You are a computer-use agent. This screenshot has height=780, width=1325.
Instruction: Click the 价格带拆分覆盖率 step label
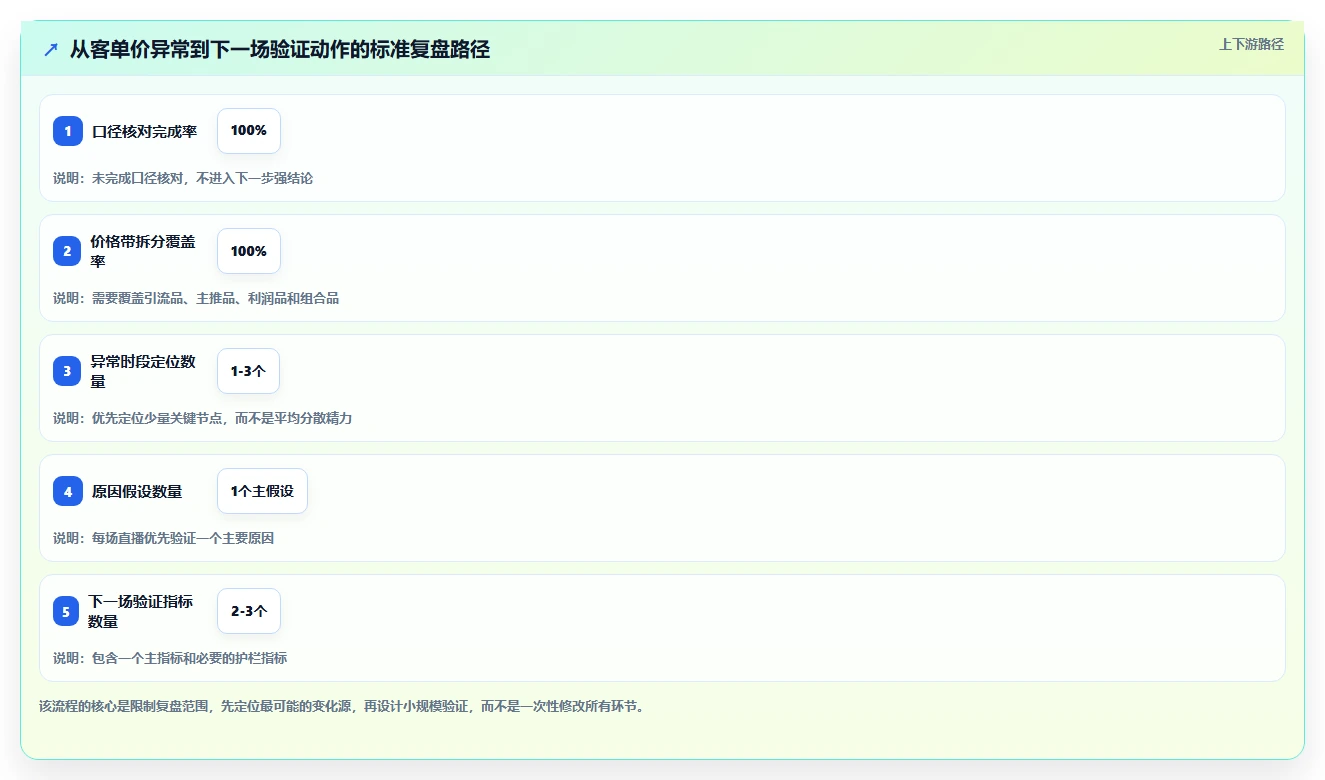(143, 251)
